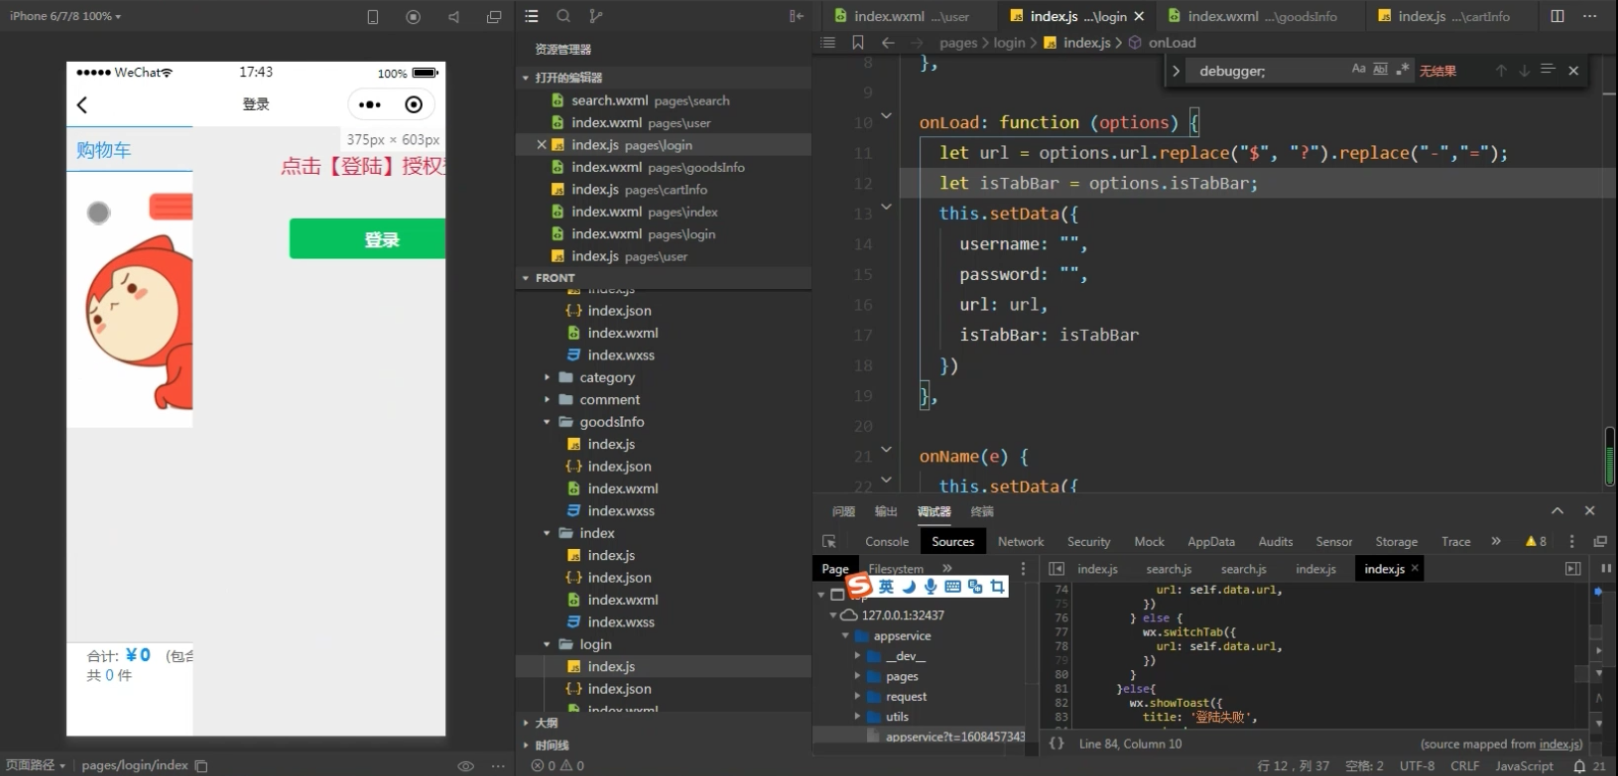Viewport: 1618px width, 776px height.
Task: Collapse the sidebar panel icon
Action: [x=796, y=16]
